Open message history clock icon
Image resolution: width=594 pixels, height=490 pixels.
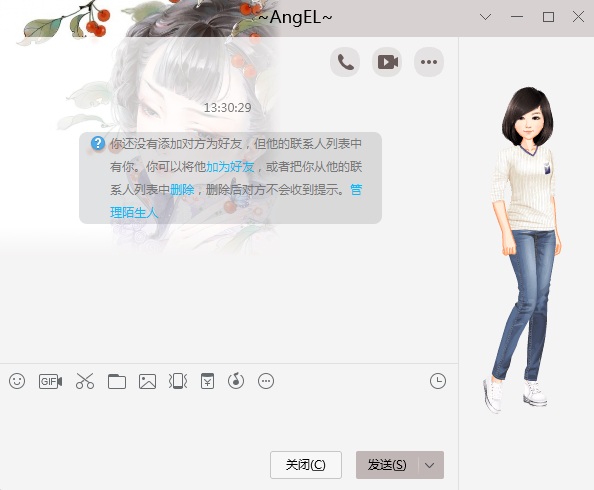click(438, 381)
